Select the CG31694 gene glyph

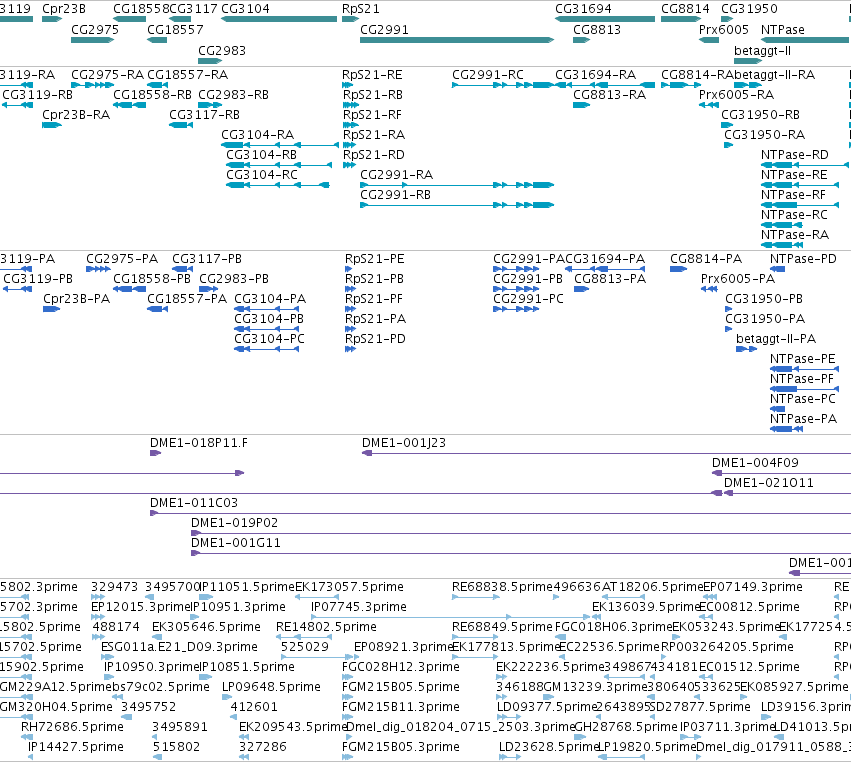pyautogui.click(x=605, y=19)
